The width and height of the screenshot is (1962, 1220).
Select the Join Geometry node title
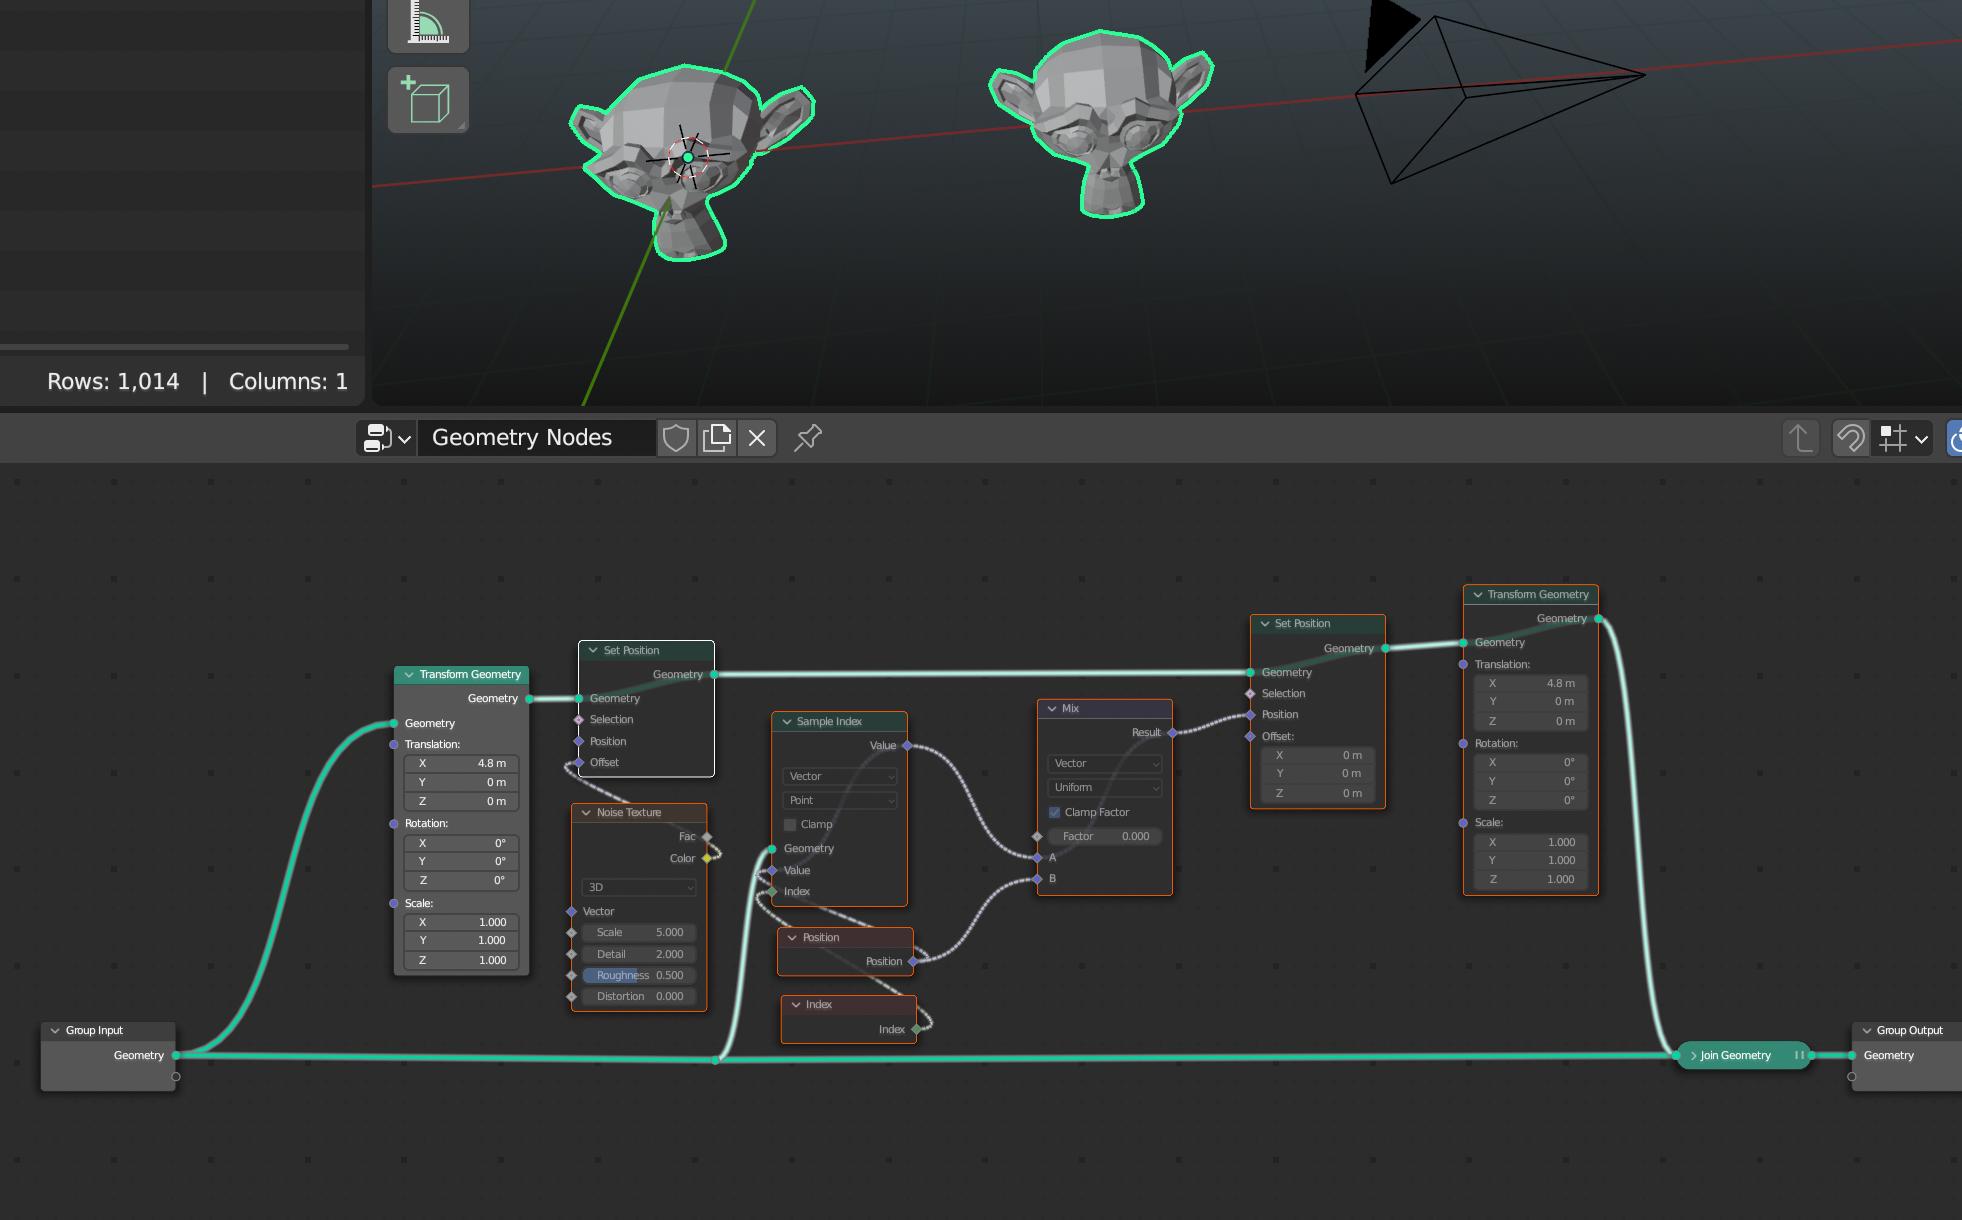point(1735,1056)
